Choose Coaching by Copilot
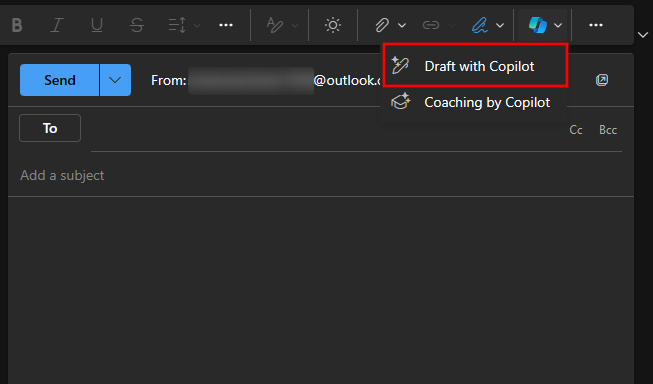 [474, 102]
